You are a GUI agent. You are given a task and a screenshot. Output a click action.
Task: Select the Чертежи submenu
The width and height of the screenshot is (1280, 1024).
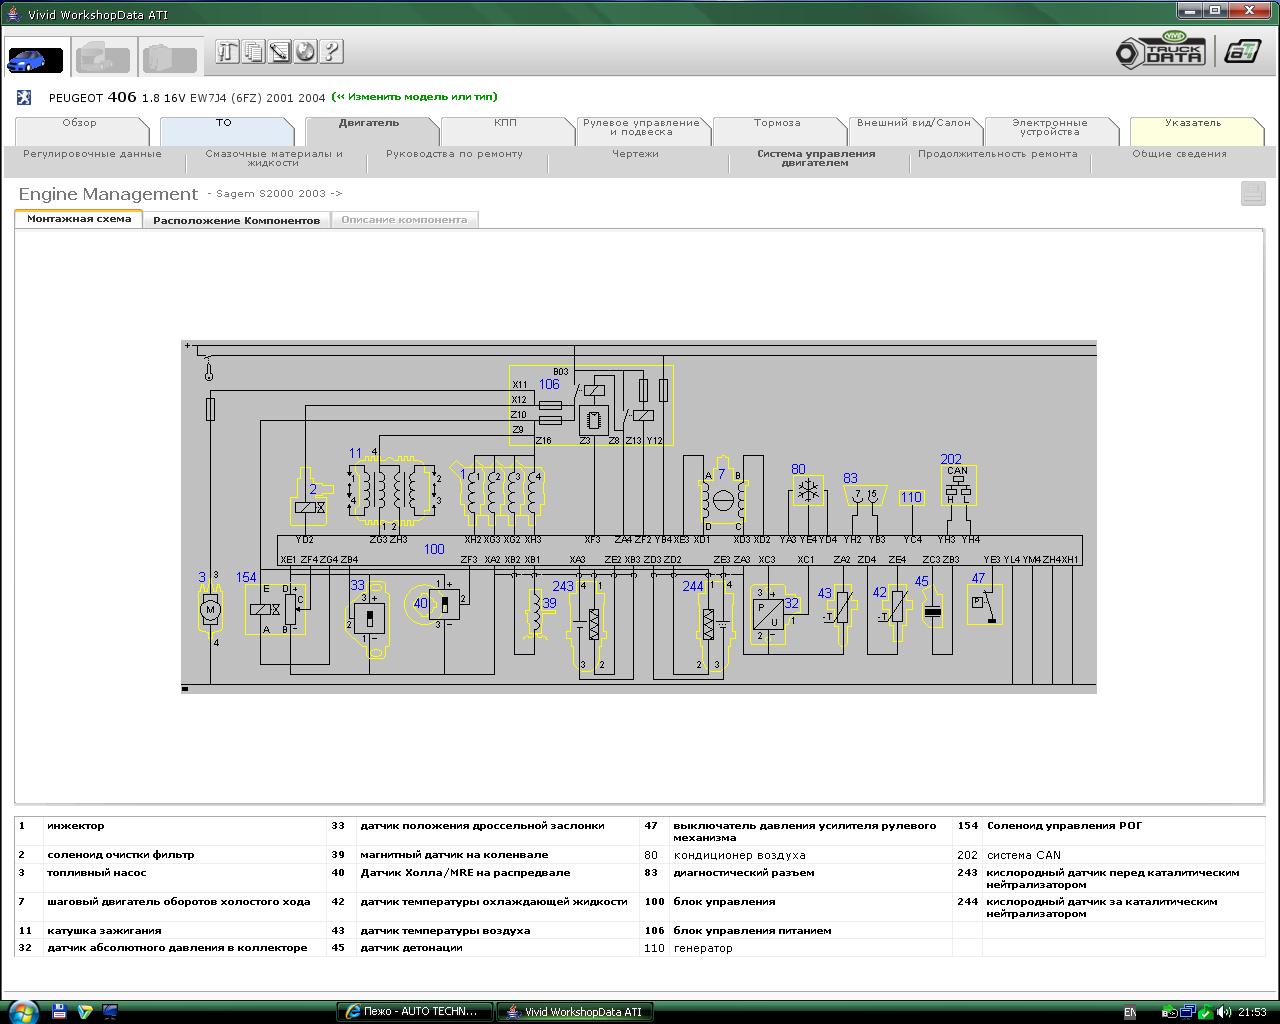click(635, 154)
